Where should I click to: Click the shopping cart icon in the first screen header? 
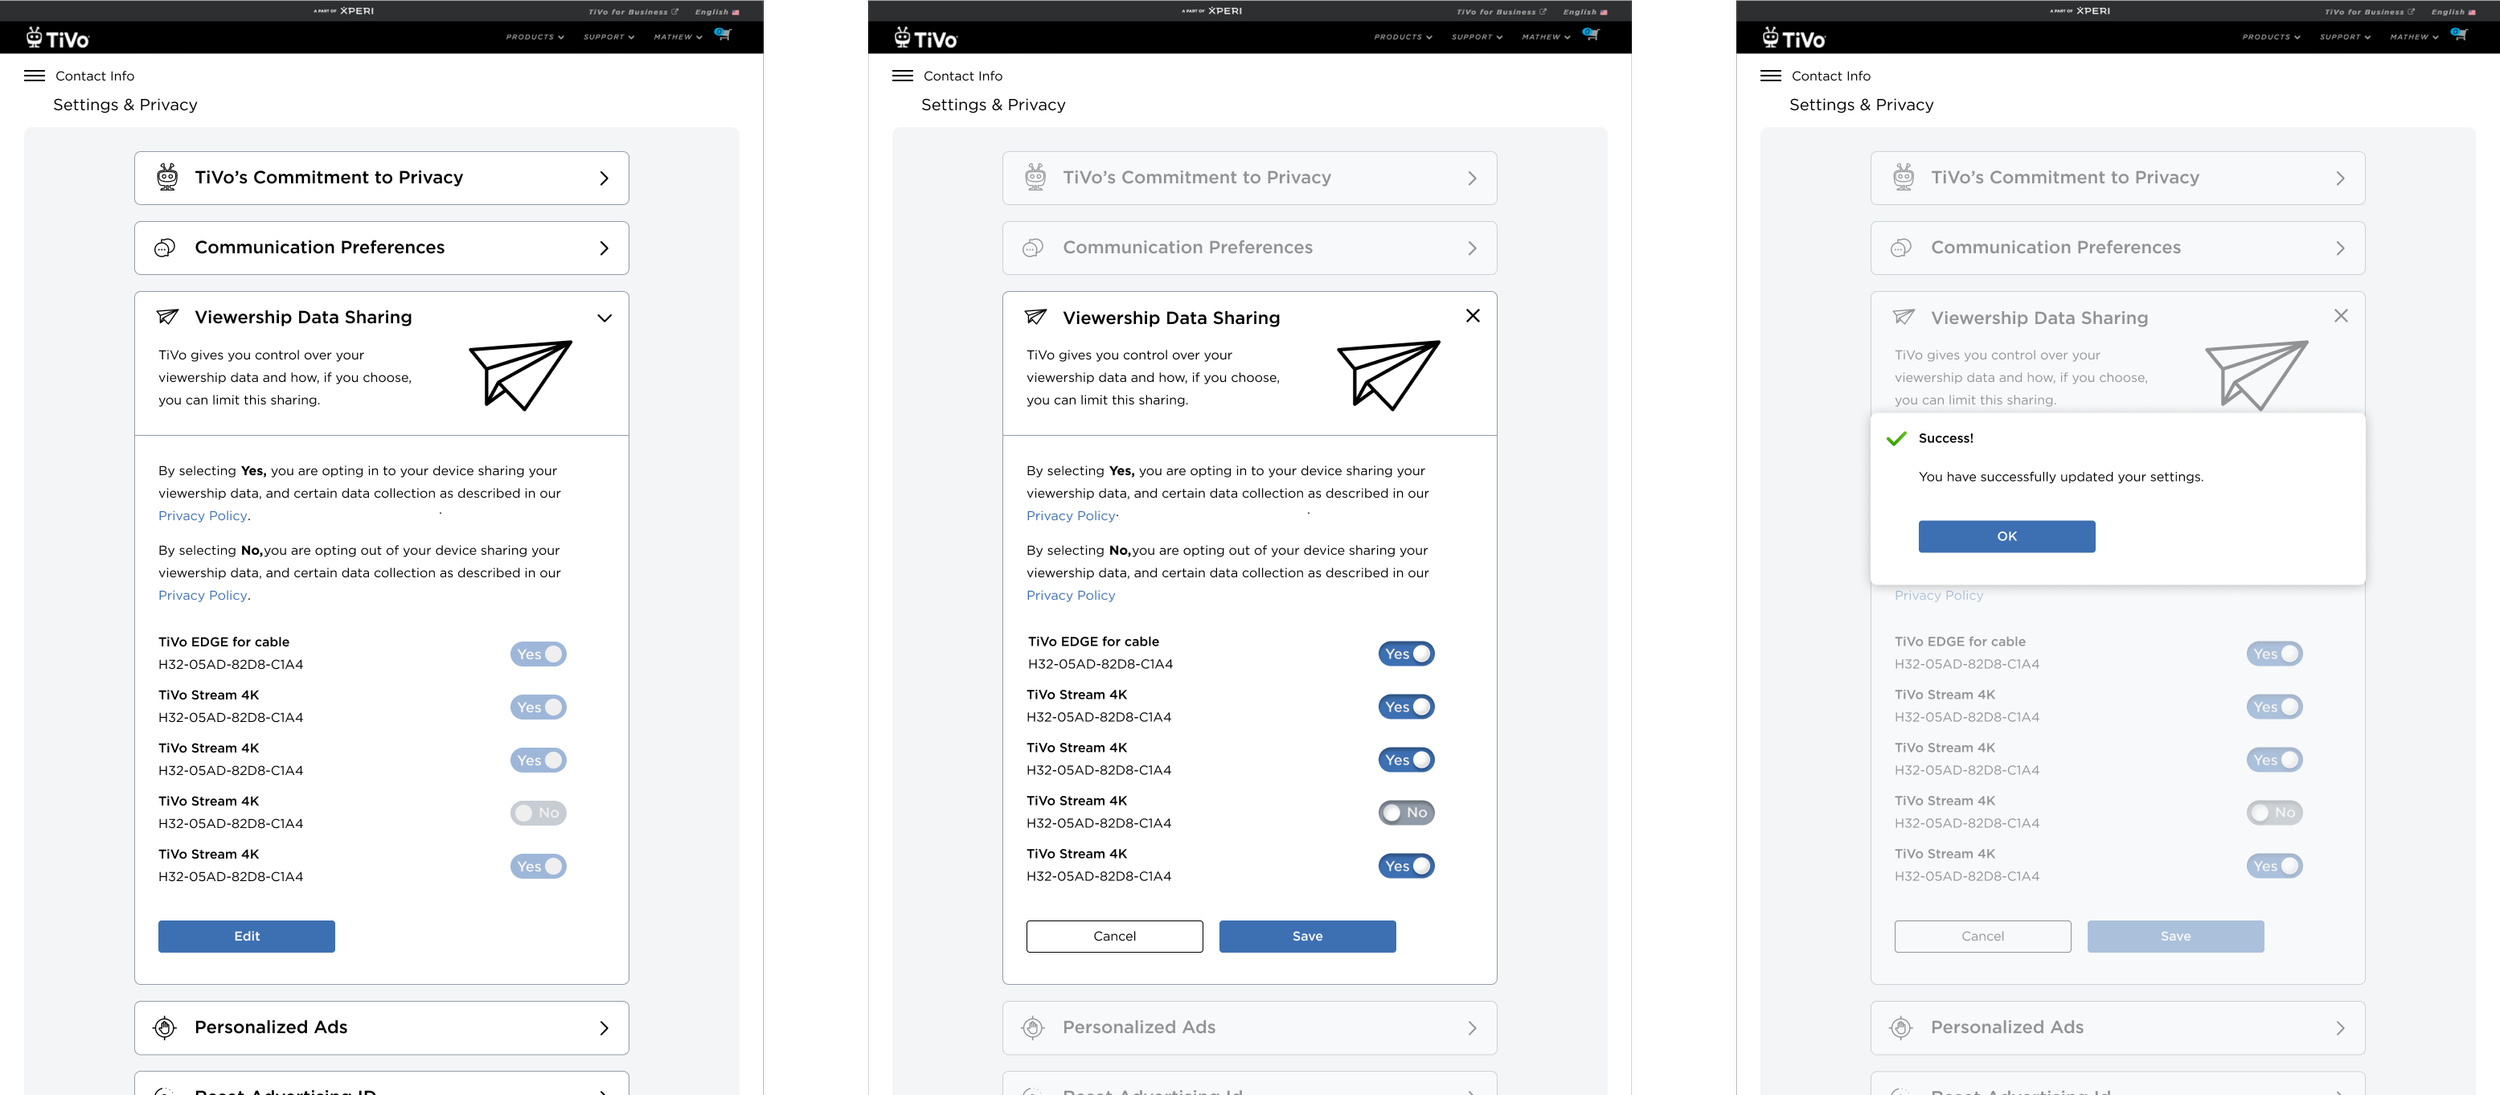click(x=722, y=35)
